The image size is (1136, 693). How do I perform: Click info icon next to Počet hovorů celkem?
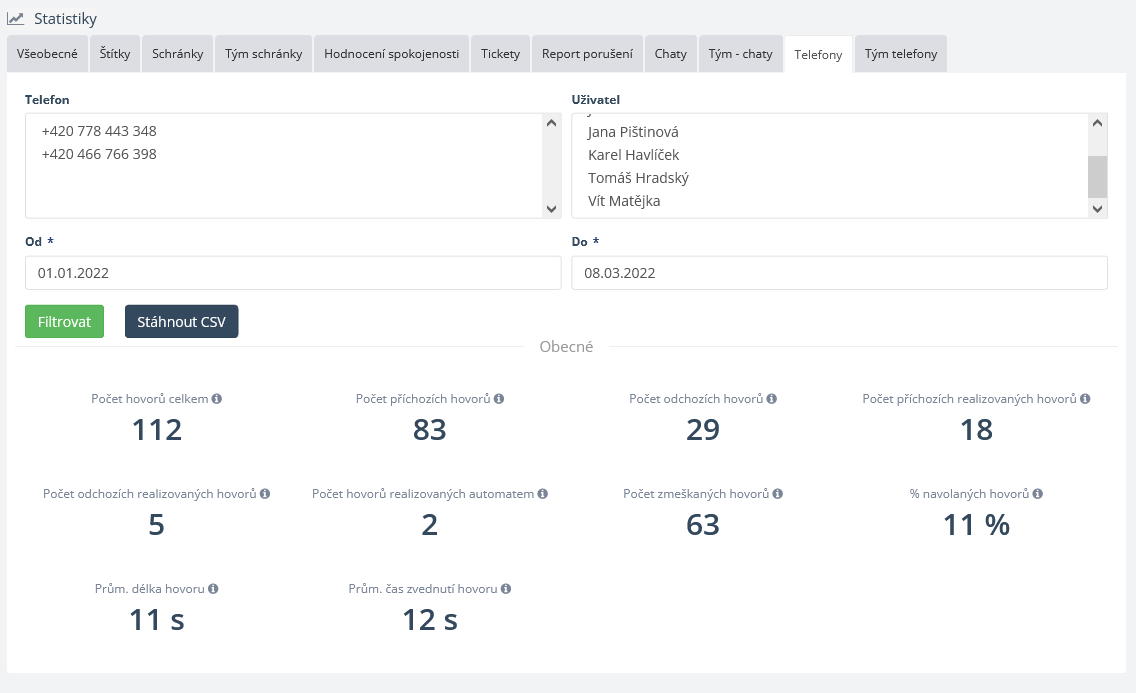point(217,399)
